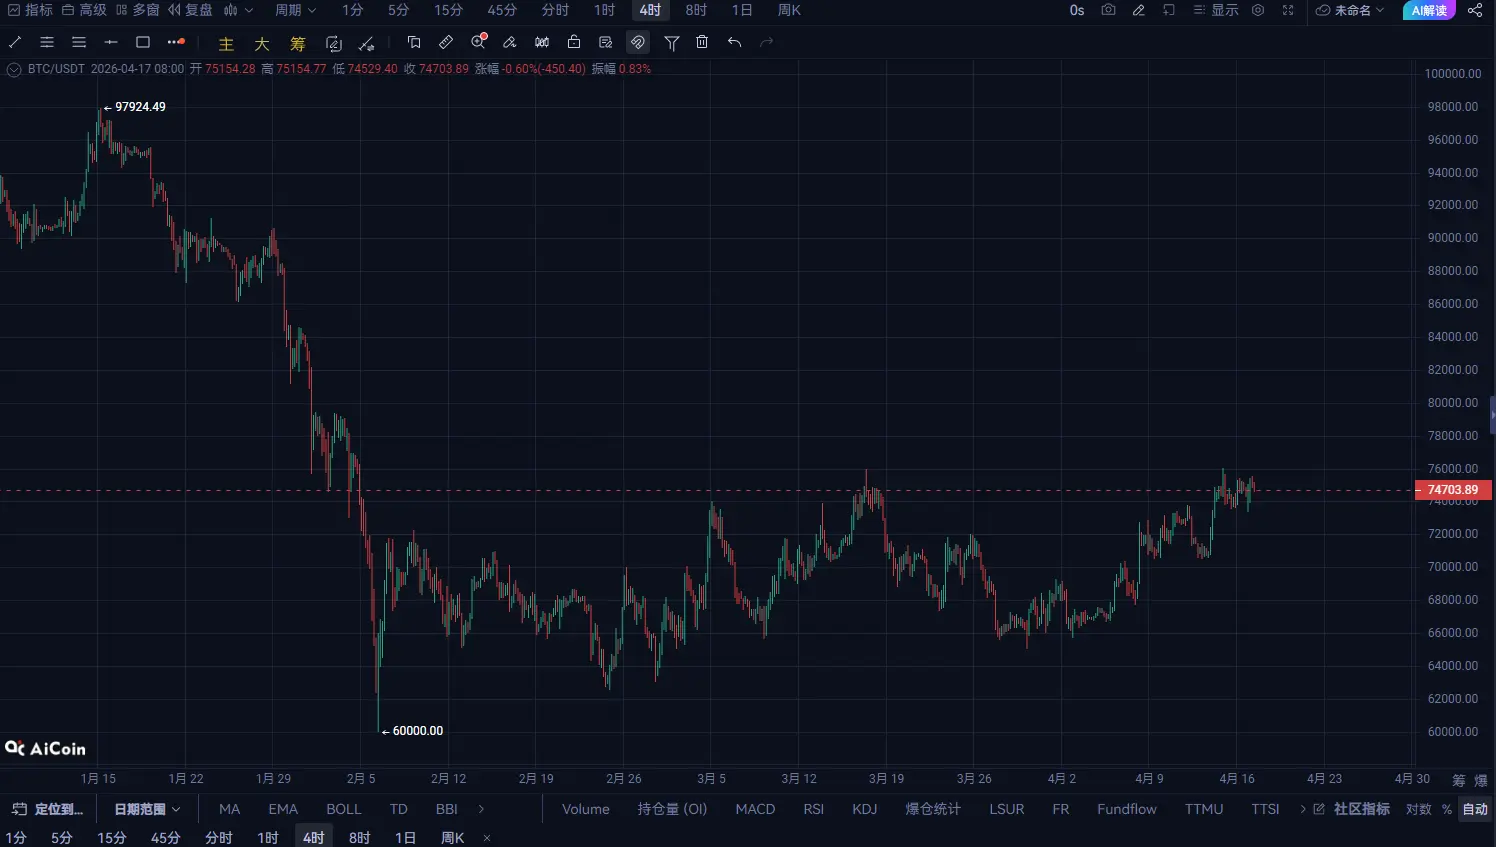
Task: Select the horizontal short line tool
Action: pos(111,42)
